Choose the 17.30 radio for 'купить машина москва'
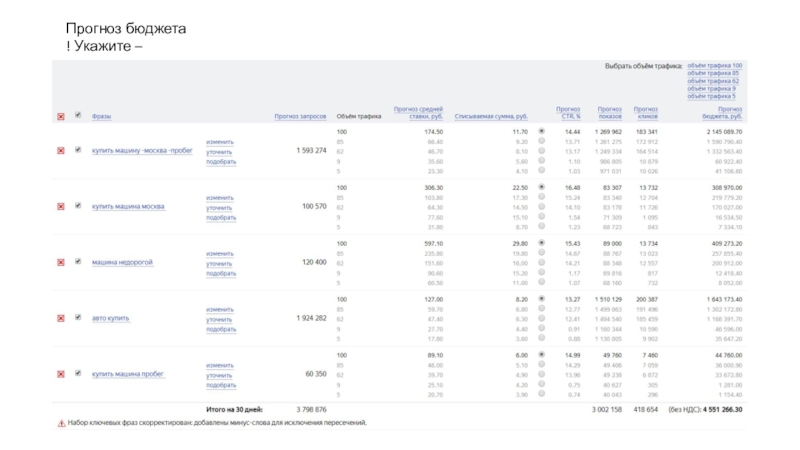800x450 pixels. pos(542,197)
